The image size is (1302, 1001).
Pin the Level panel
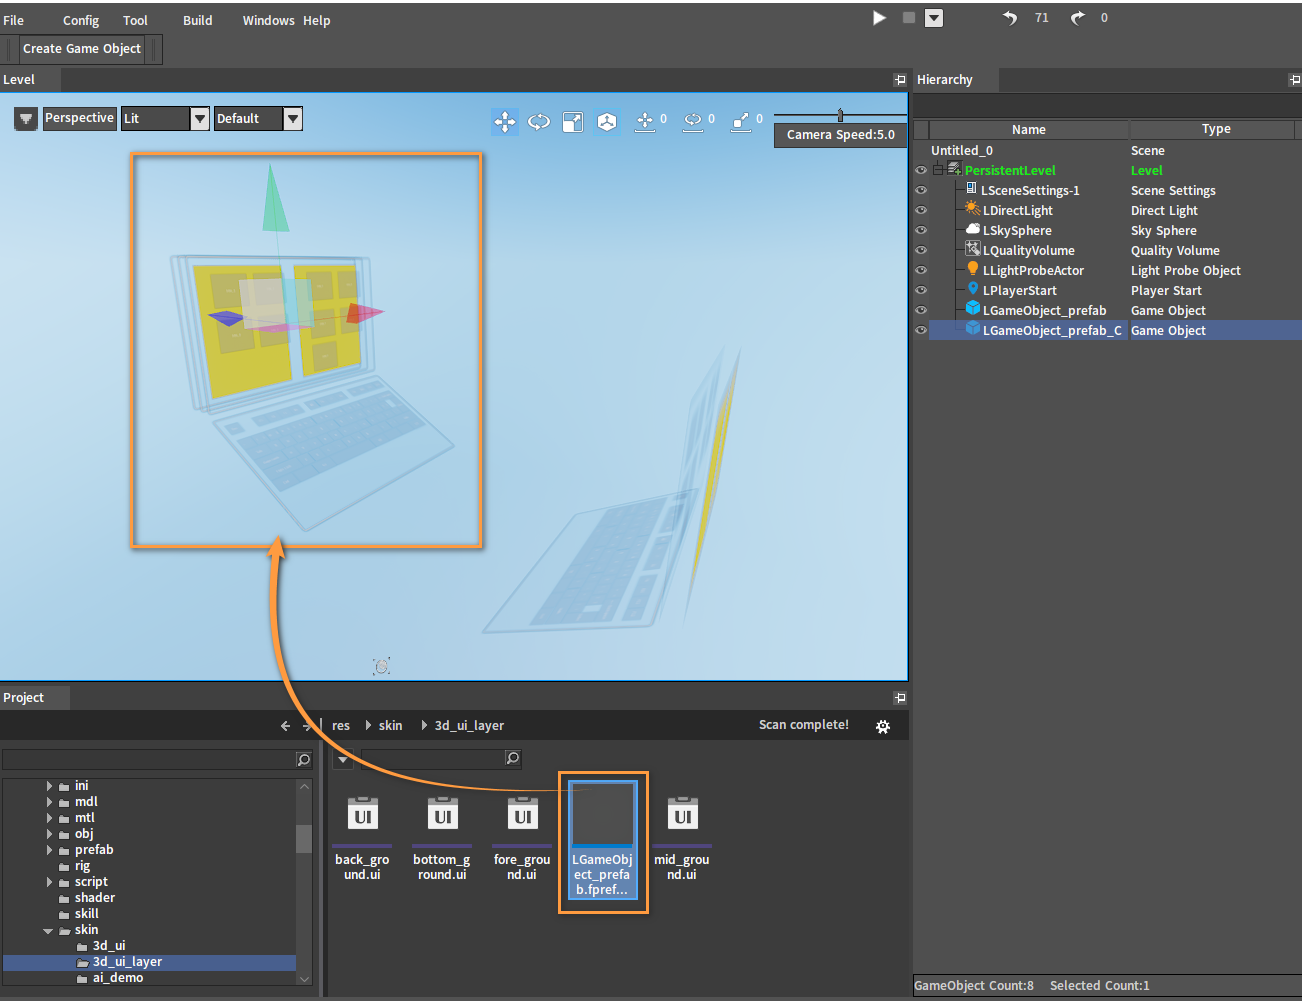[900, 80]
